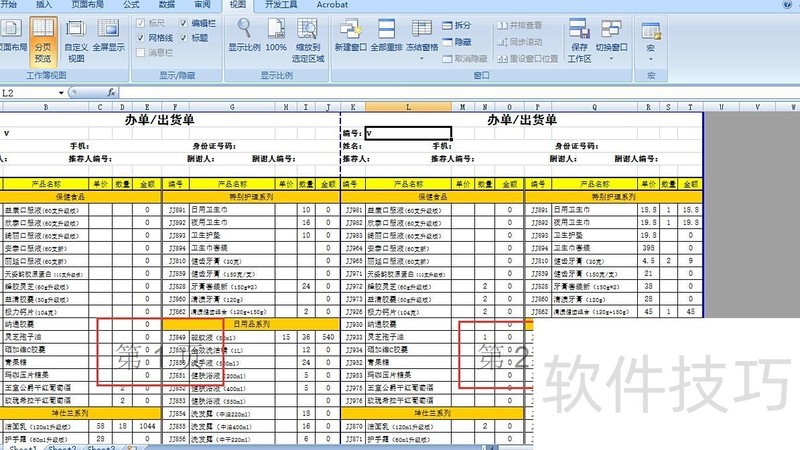Click the 冻结窗格 freeze panes icon
This screenshot has height=450, width=800.
(422, 31)
